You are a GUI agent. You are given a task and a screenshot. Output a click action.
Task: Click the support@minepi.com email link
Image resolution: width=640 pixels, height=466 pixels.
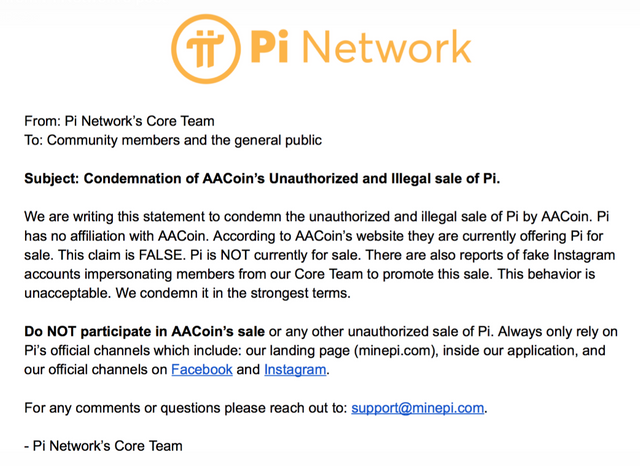pos(418,408)
